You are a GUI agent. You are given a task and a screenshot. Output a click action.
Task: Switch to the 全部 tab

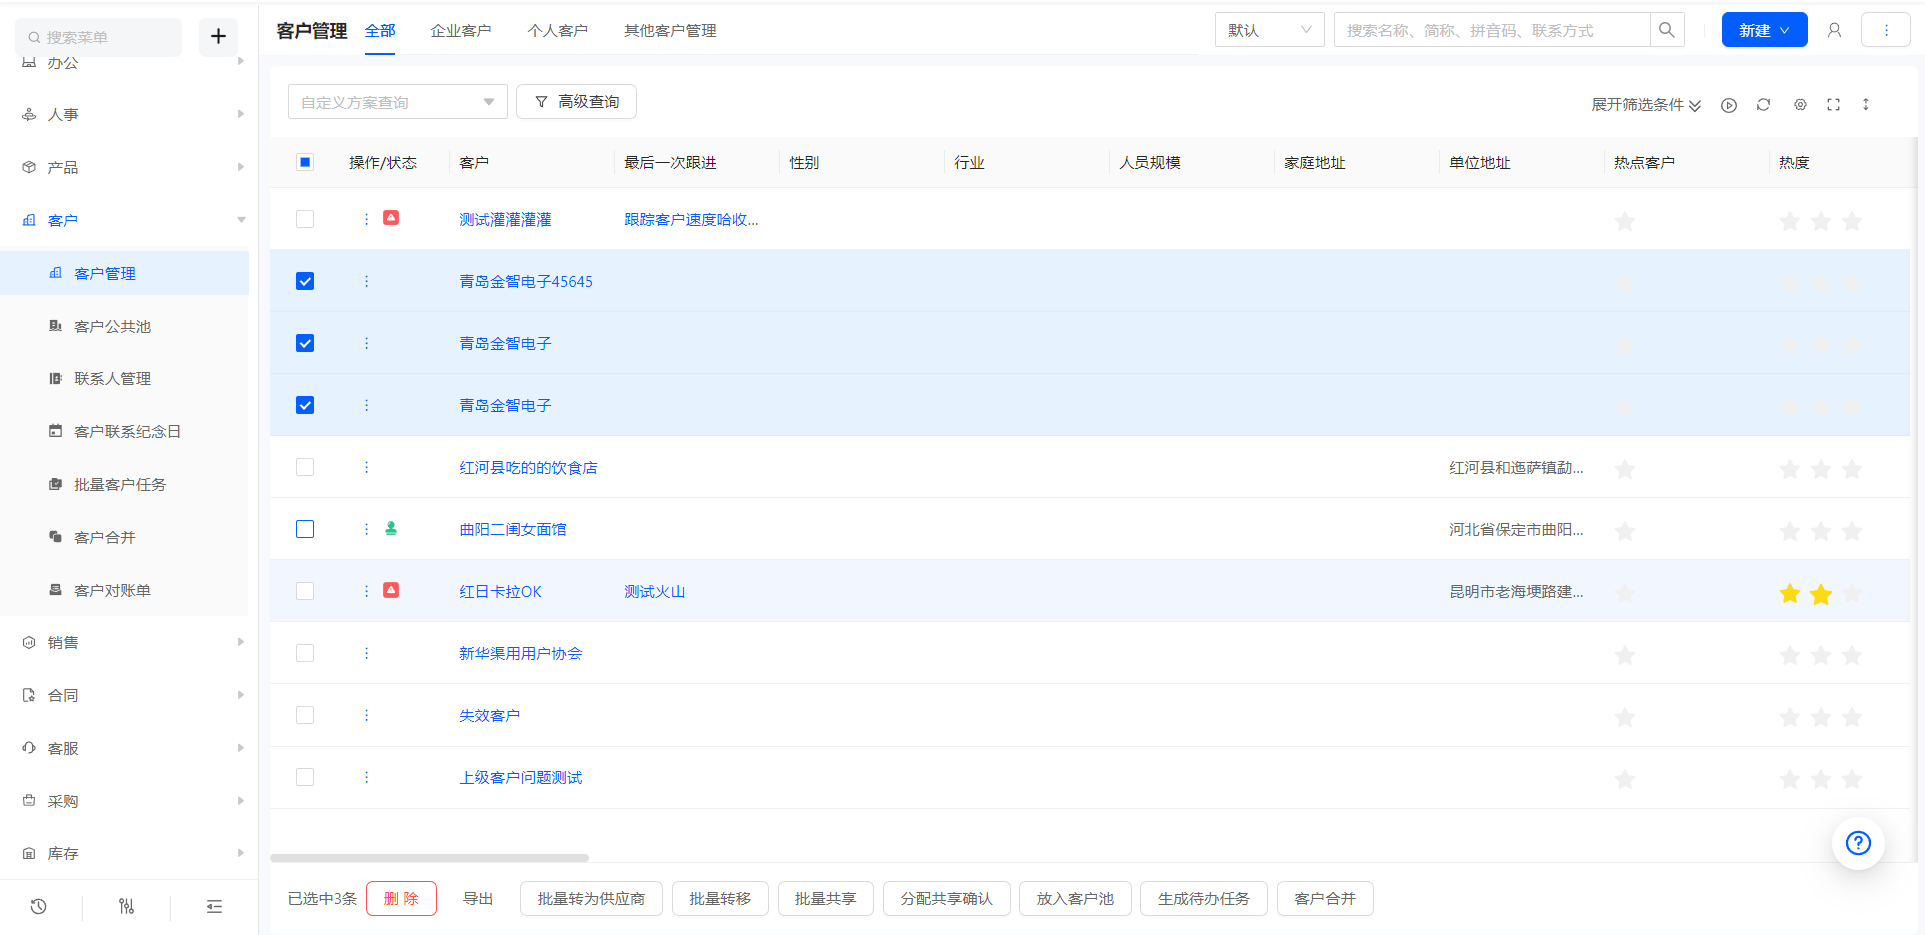tap(380, 31)
